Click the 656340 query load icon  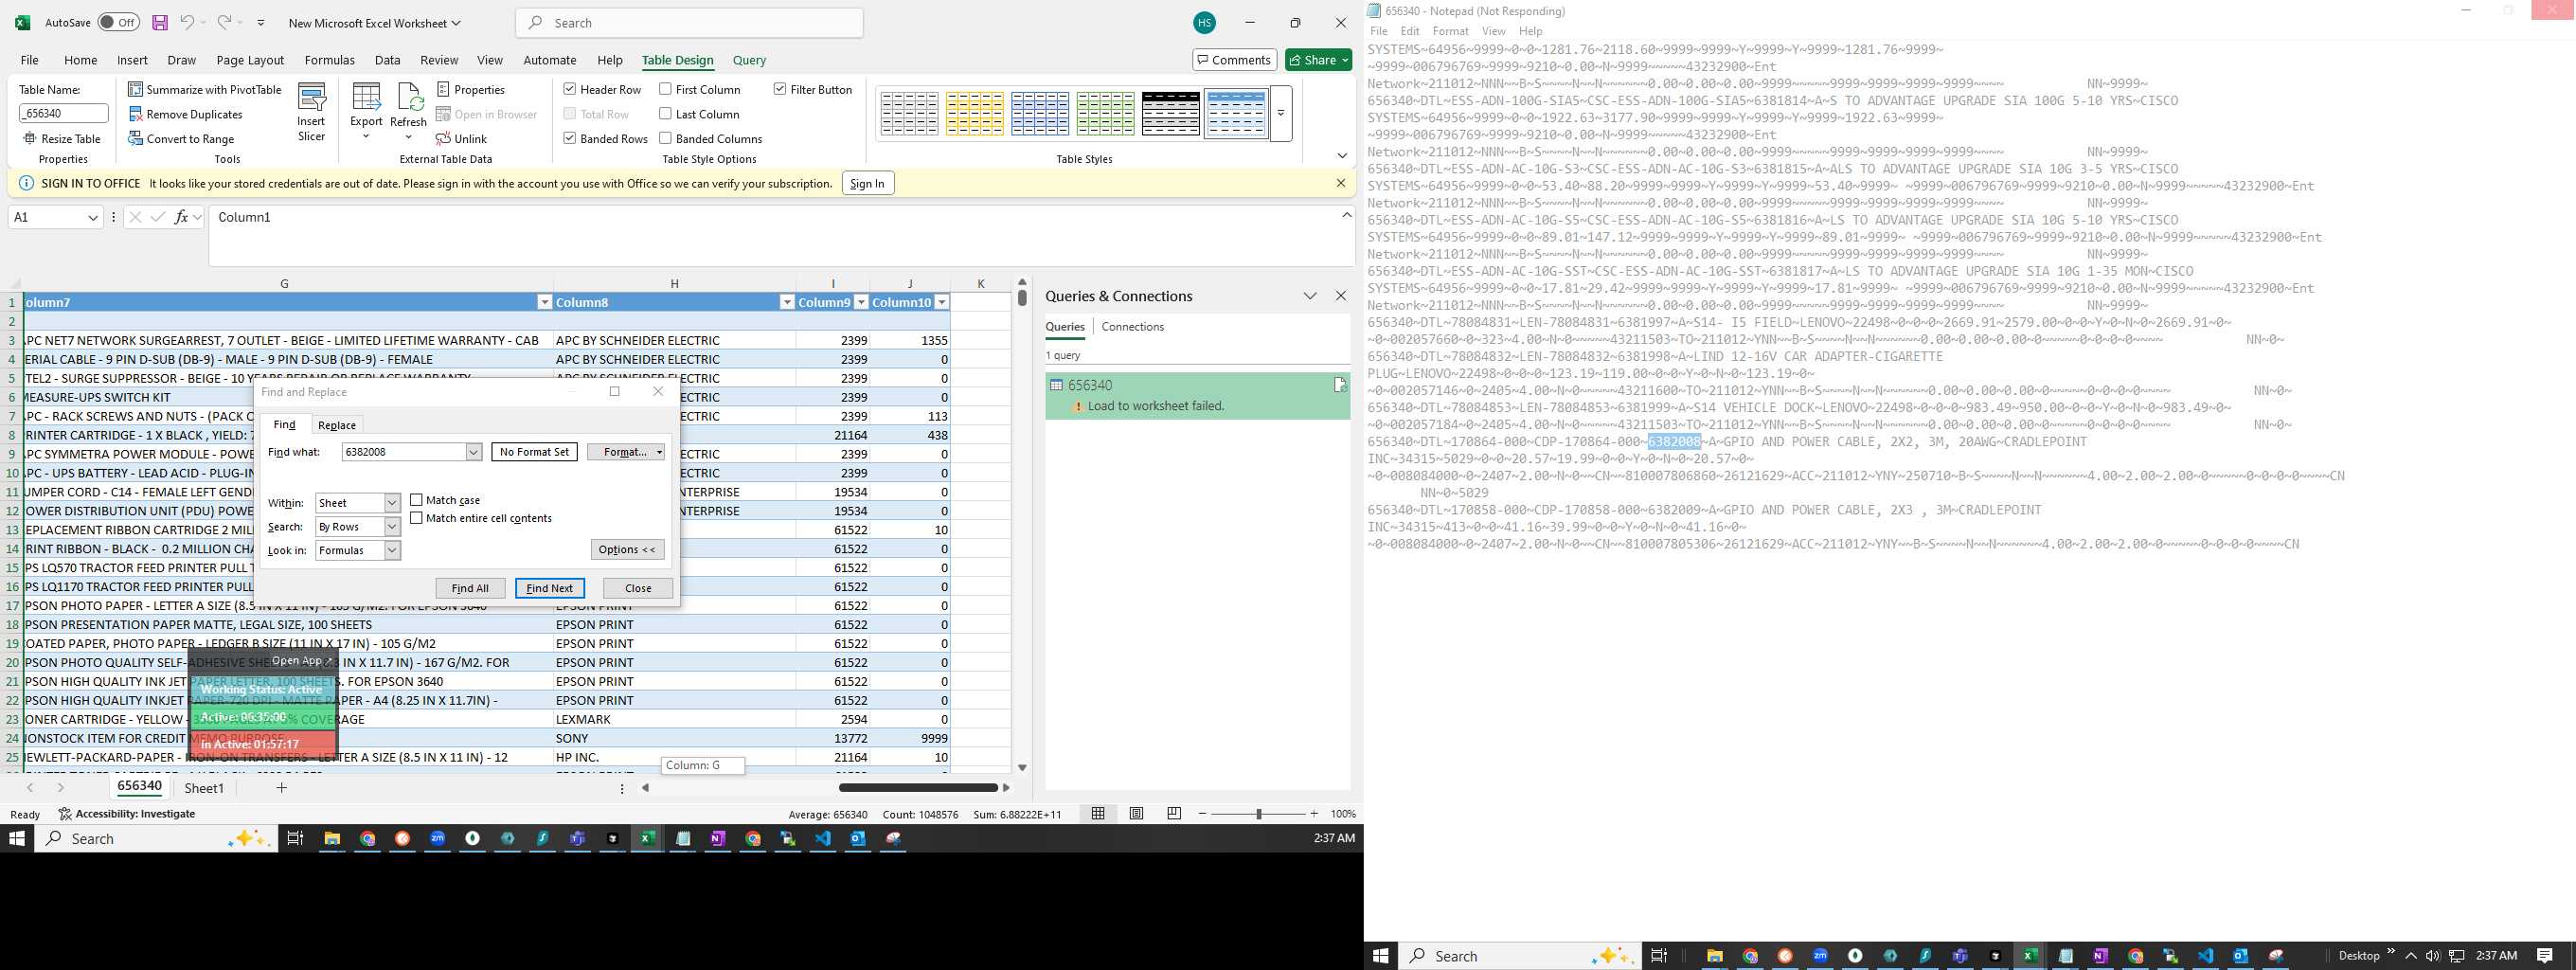(1339, 385)
